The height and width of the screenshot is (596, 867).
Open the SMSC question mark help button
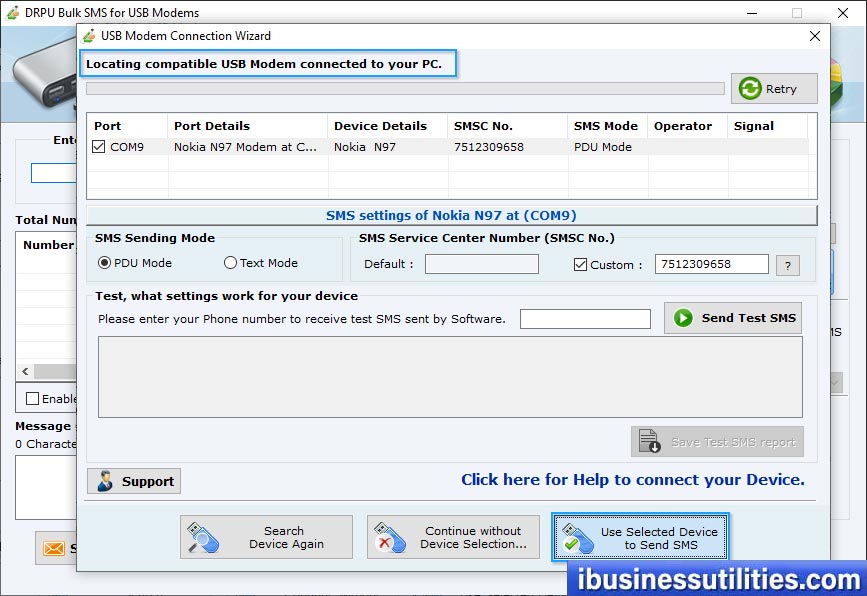pos(788,265)
